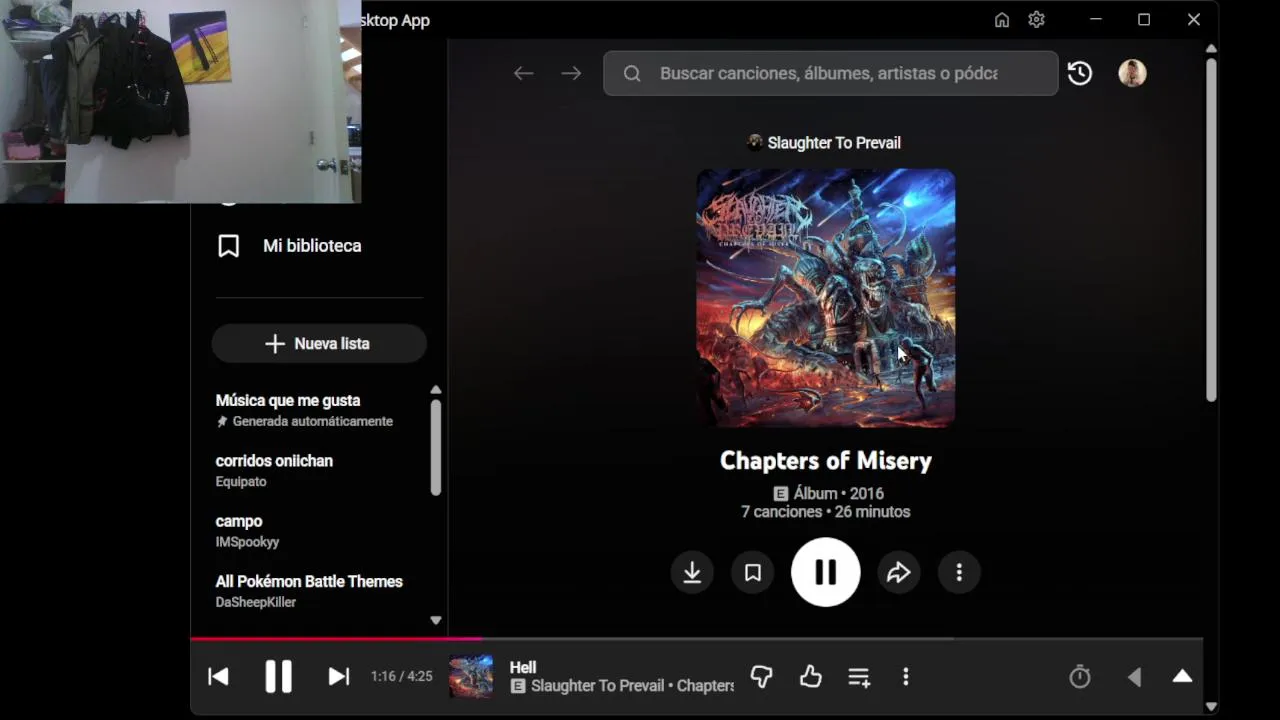Click the DaSheepKiller playlist author text
Image resolution: width=1280 pixels, height=720 pixels.
click(x=255, y=602)
